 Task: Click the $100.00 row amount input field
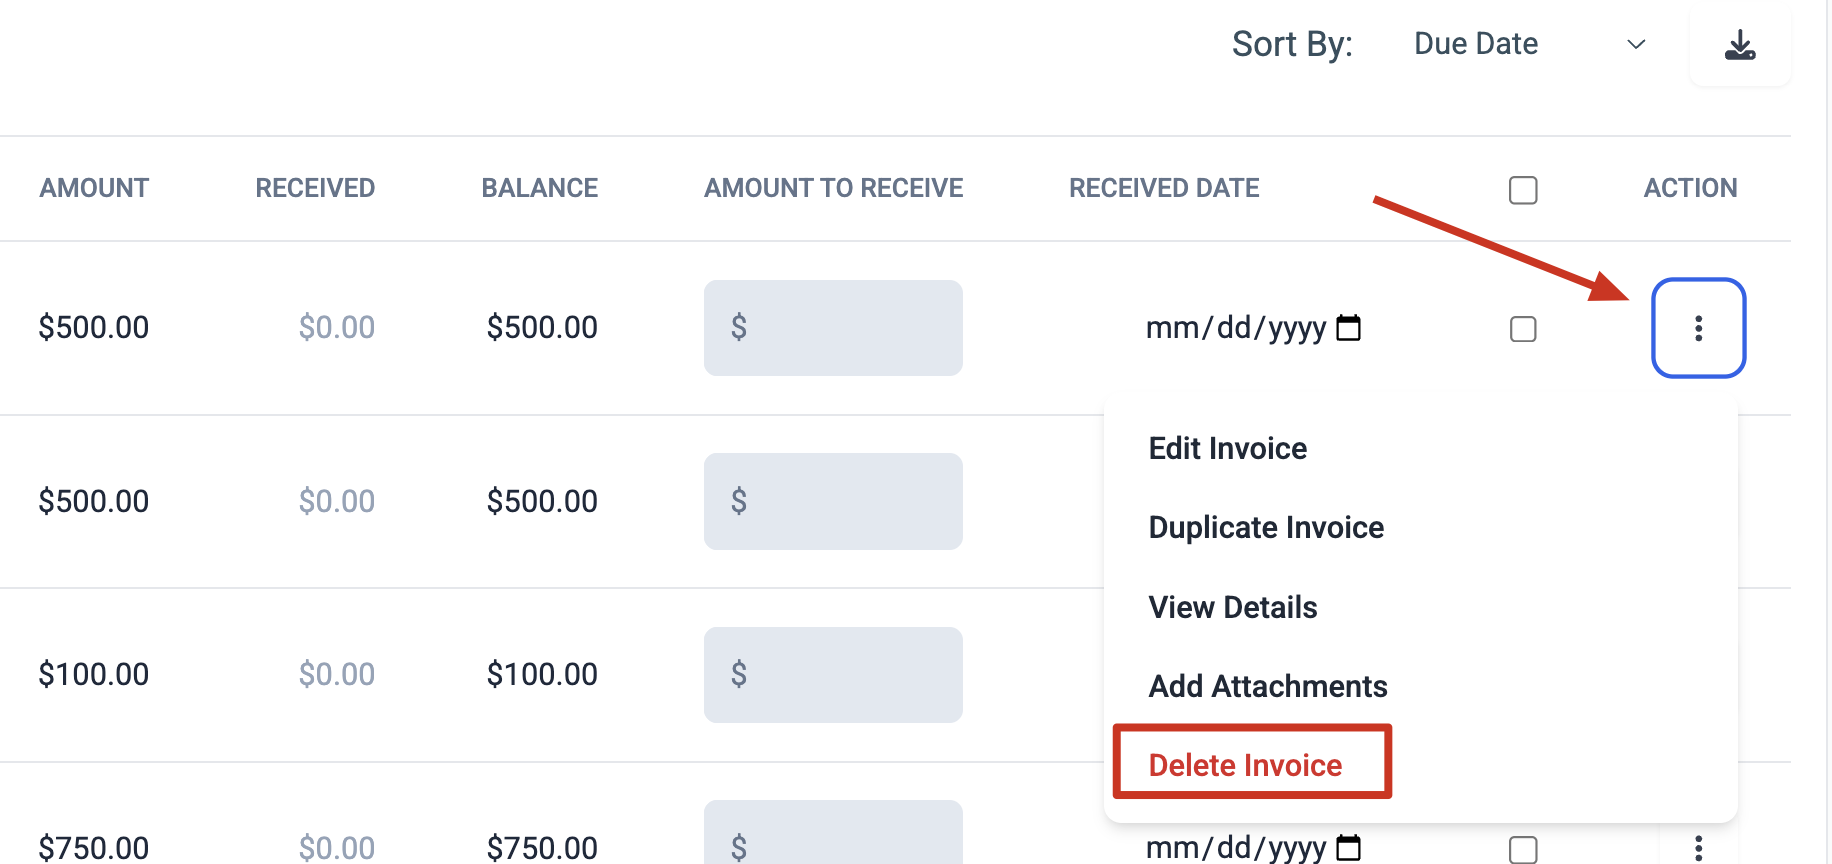point(833,675)
